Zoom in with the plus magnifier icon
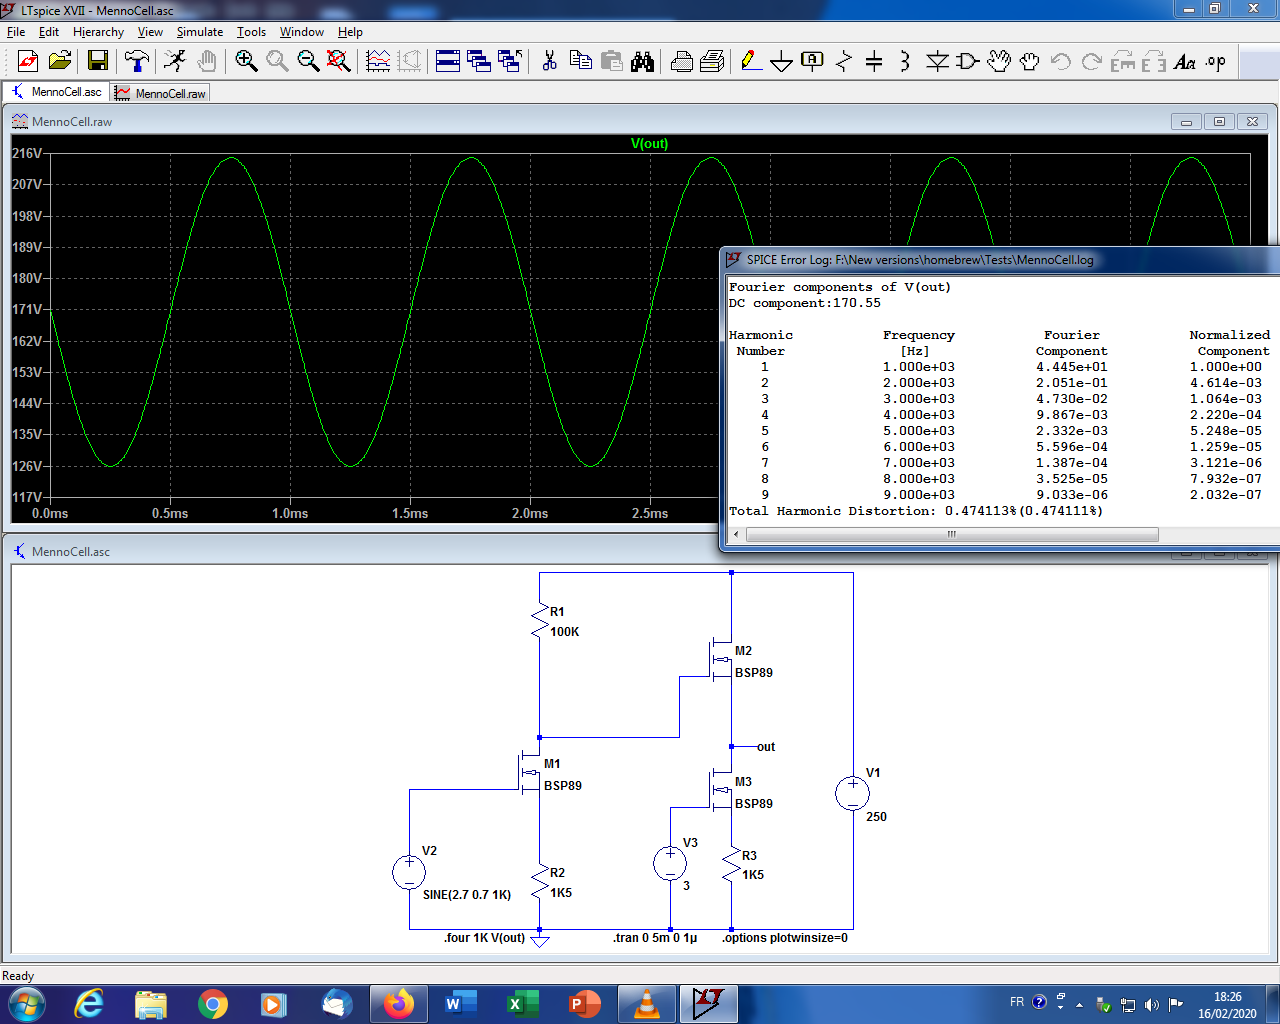Image resolution: width=1280 pixels, height=1024 pixels. point(246,62)
